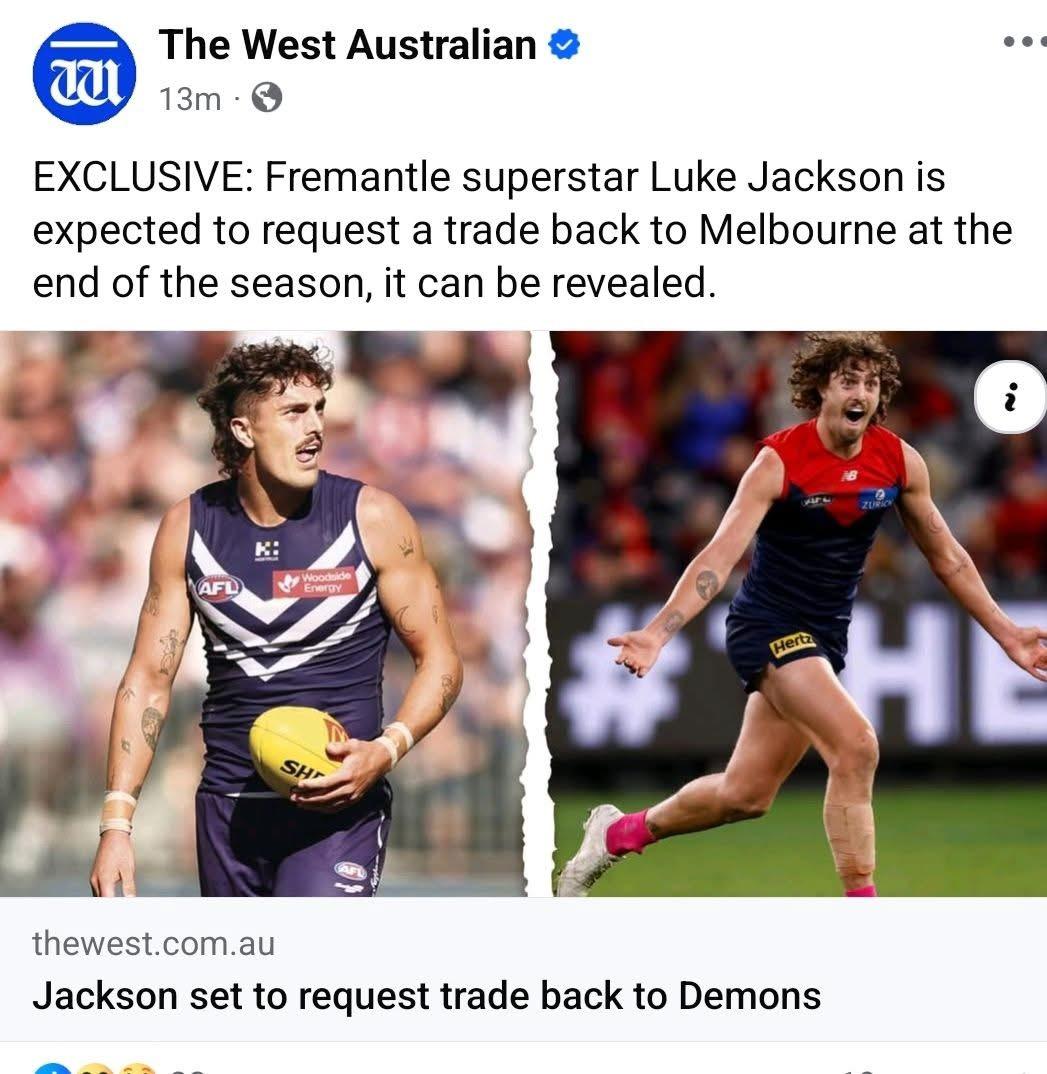Click the third reaction emoji
The image size is (1047, 1074).
[x=136, y=1069]
